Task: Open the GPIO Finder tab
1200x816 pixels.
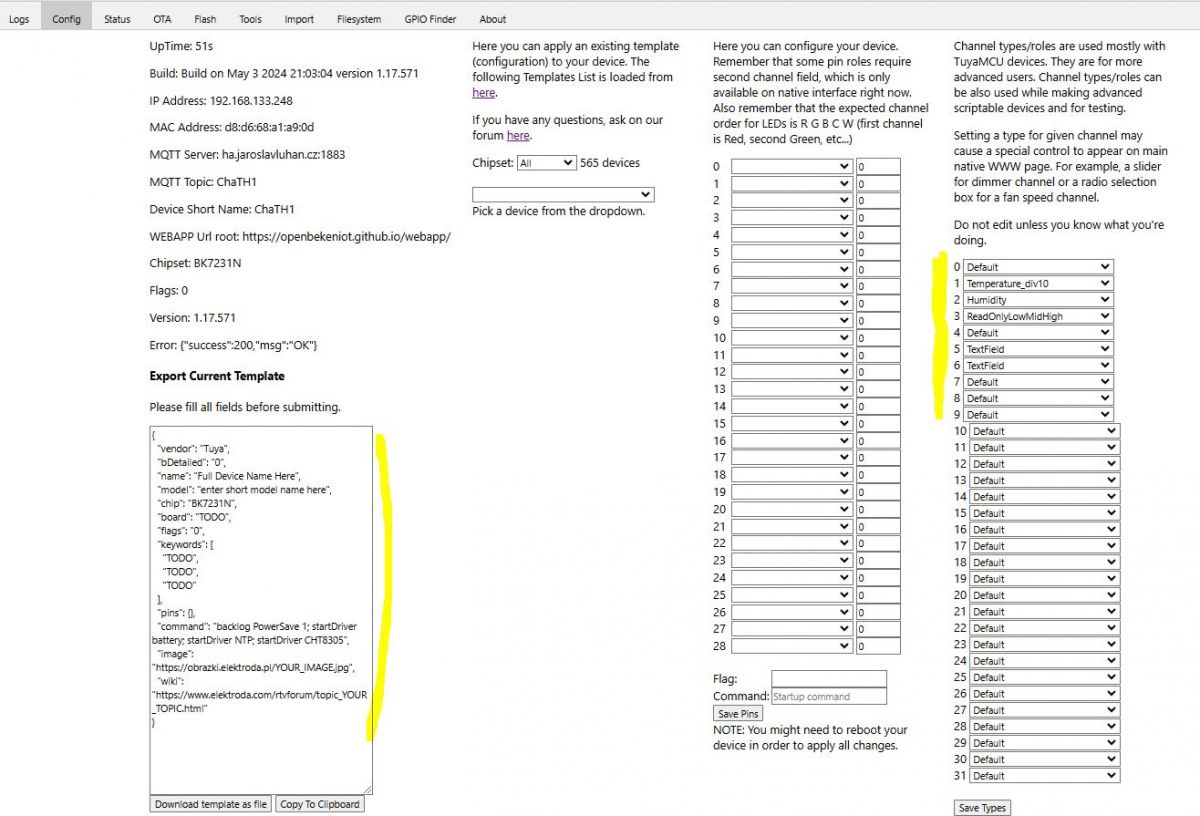Action: click(430, 19)
